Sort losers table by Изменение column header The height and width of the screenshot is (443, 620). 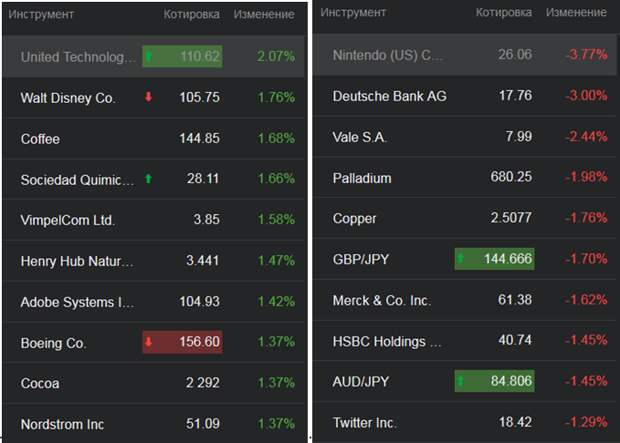pyautogui.click(x=577, y=13)
